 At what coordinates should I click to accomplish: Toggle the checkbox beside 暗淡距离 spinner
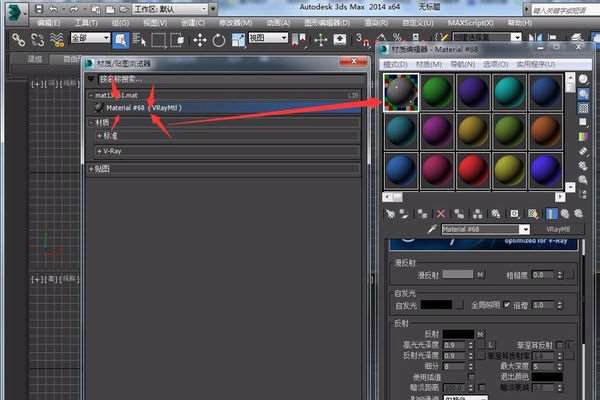[x=482, y=387]
